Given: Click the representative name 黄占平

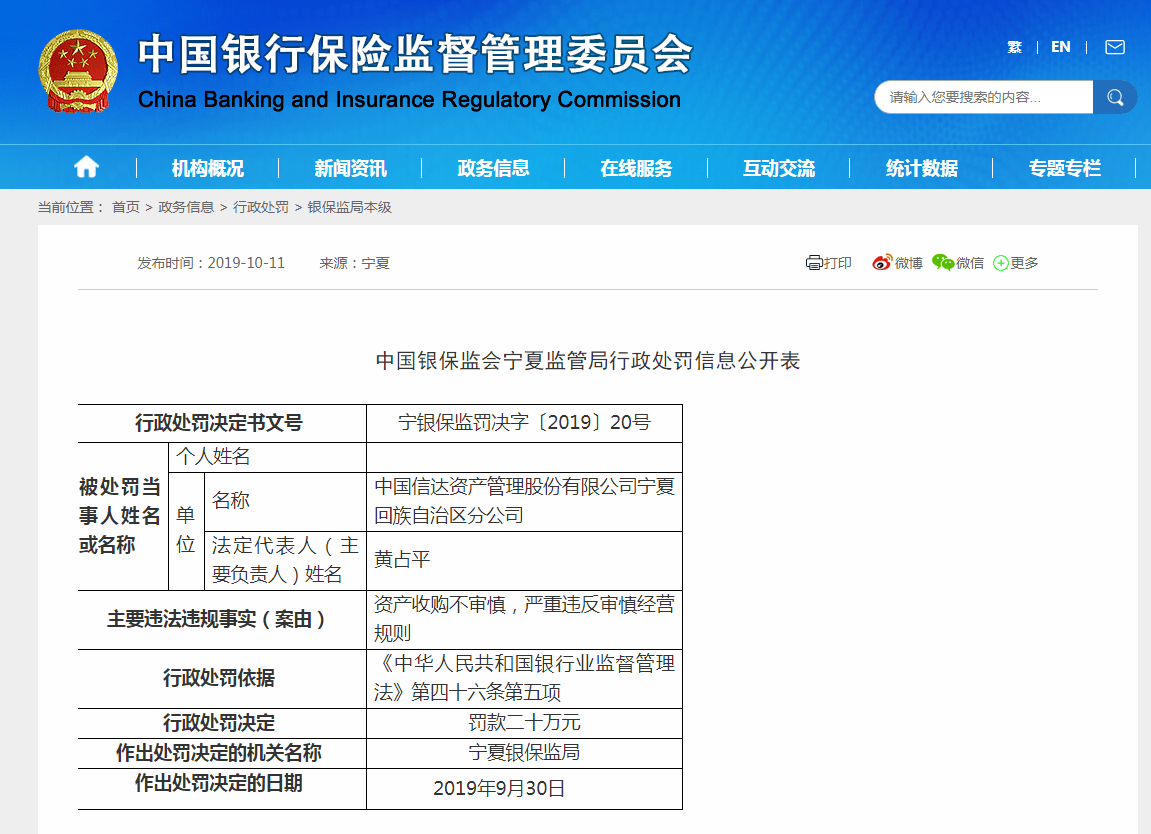Looking at the screenshot, I should point(402,560).
